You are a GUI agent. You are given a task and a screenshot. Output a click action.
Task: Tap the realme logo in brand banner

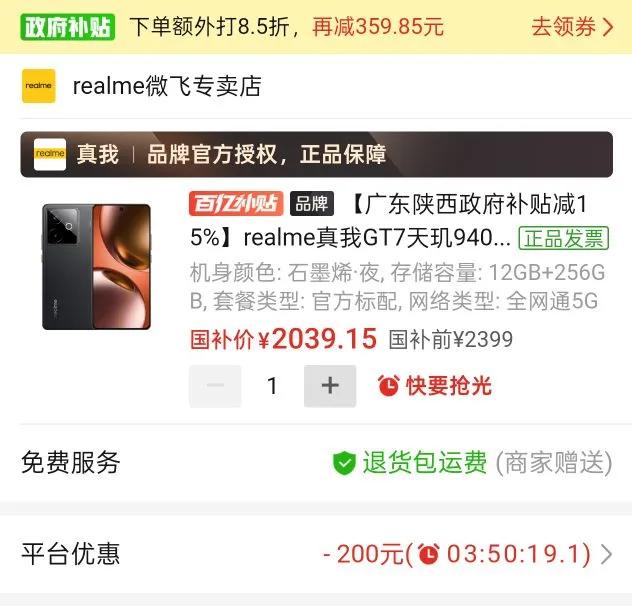coord(50,154)
